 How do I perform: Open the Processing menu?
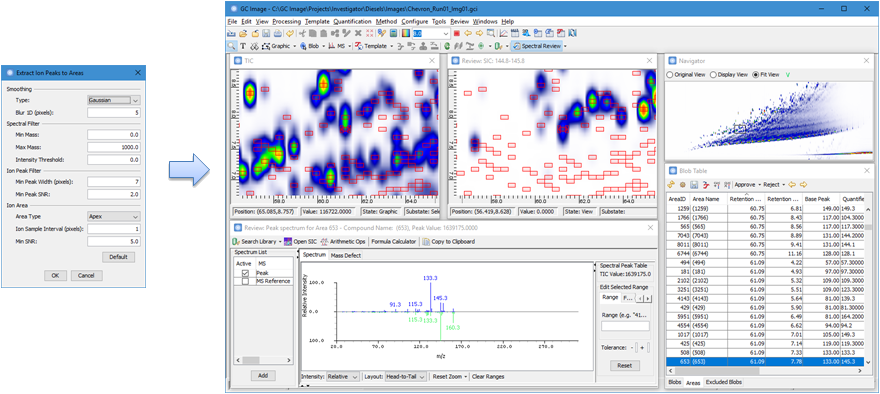pyautogui.click(x=287, y=21)
